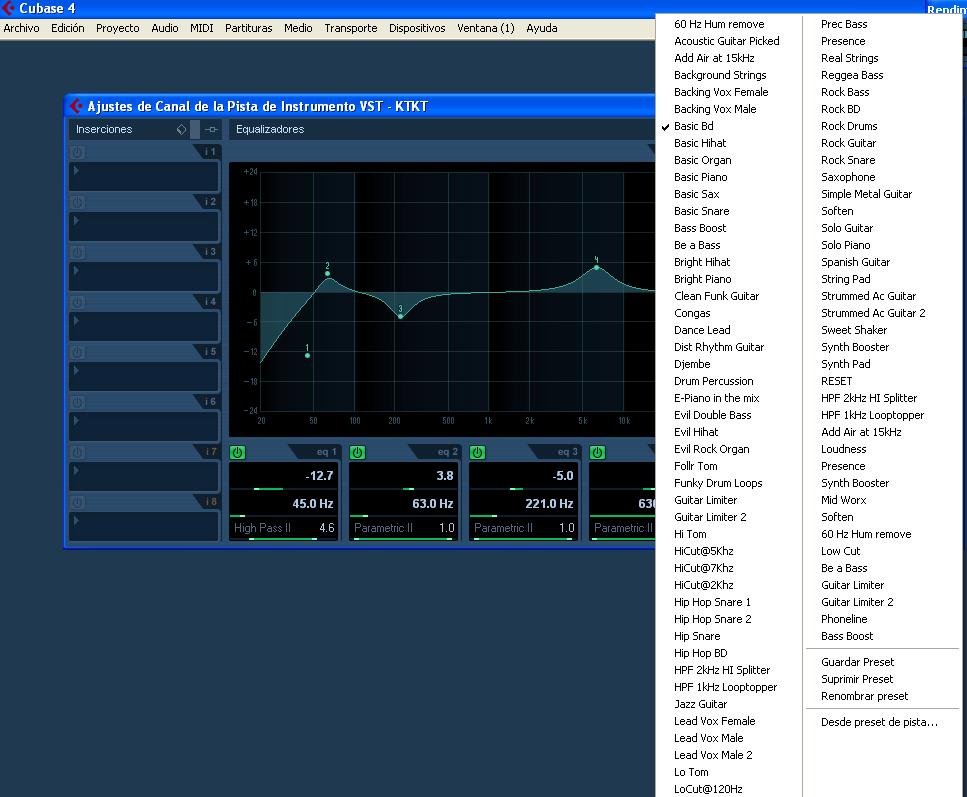Image resolution: width=967 pixels, height=797 pixels.
Task: Click EQ curve point 3
Action: click(400, 316)
